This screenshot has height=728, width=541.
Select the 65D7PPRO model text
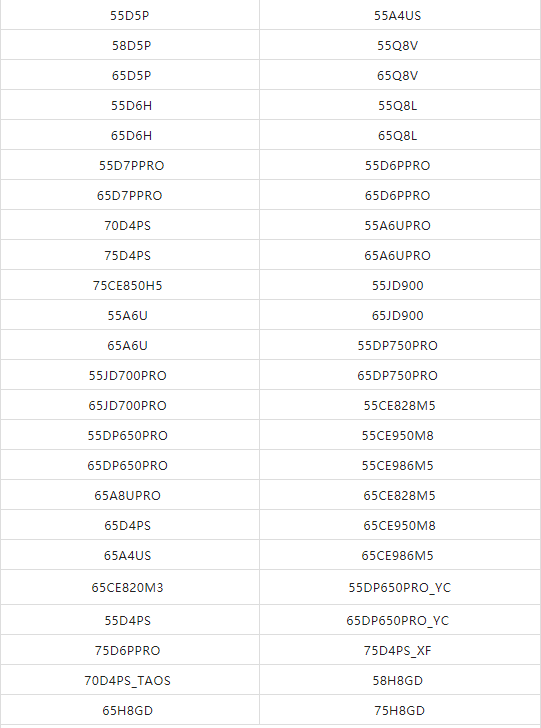[130, 195]
